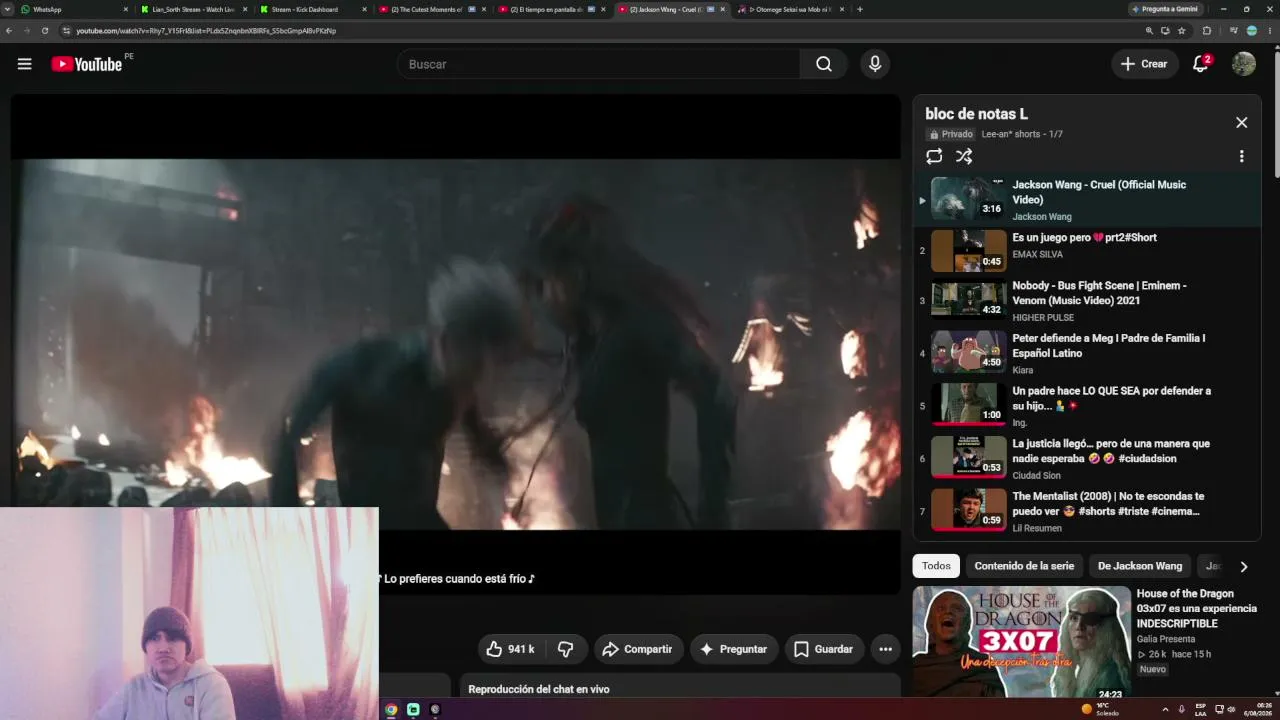Reload the current page
Image resolution: width=1280 pixels, height=720 pixels.
click(x=45, y=31)
